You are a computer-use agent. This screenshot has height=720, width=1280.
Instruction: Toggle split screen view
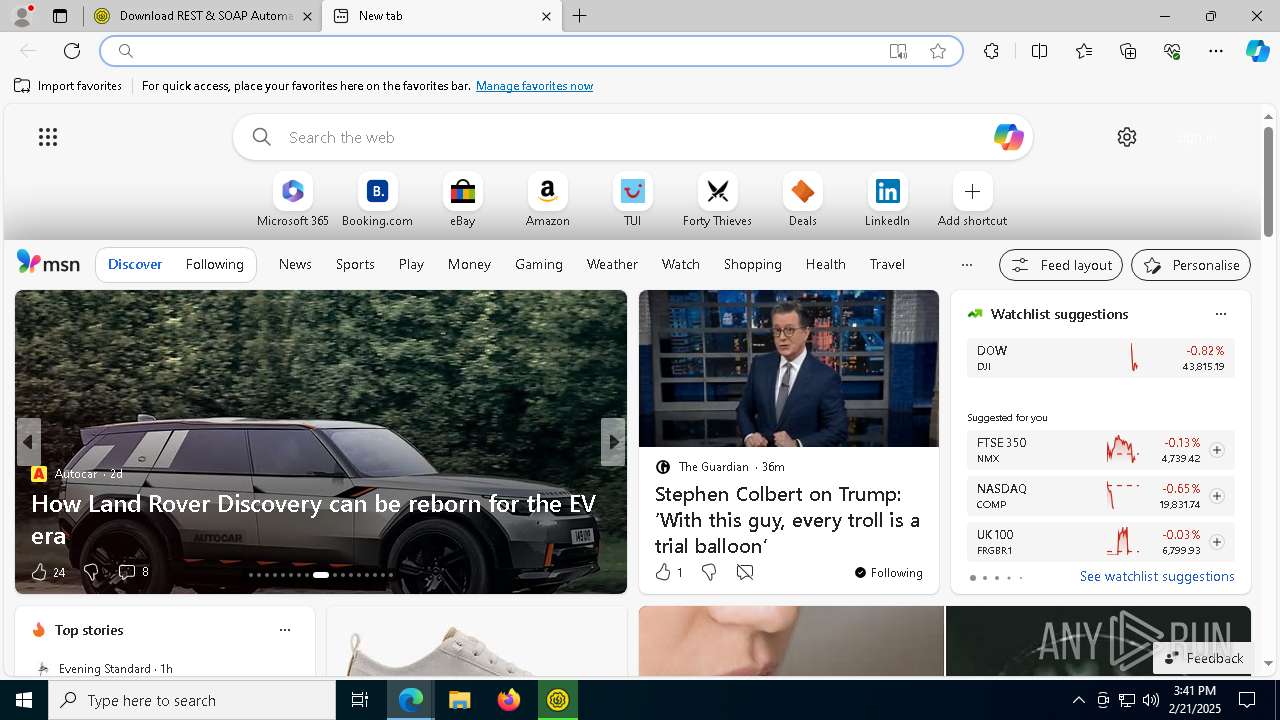1039,51
